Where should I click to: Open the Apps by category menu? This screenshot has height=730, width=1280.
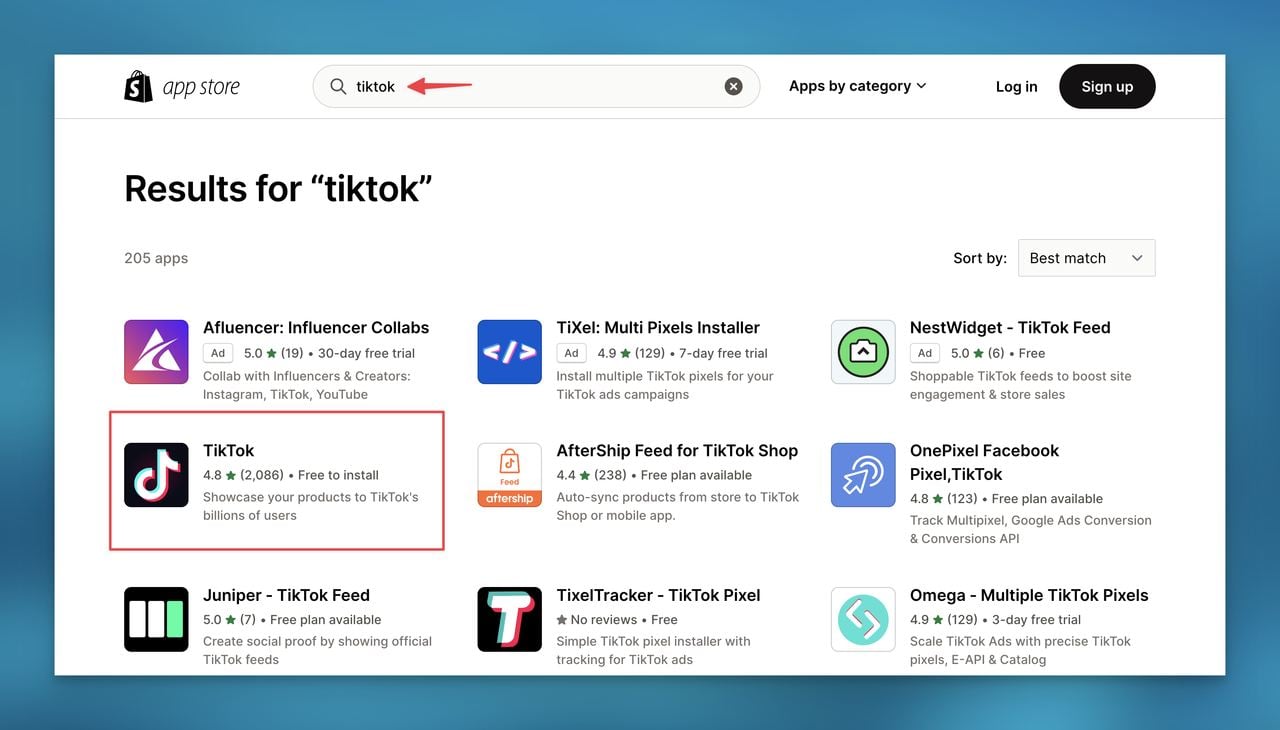click(x=858, y=86)
